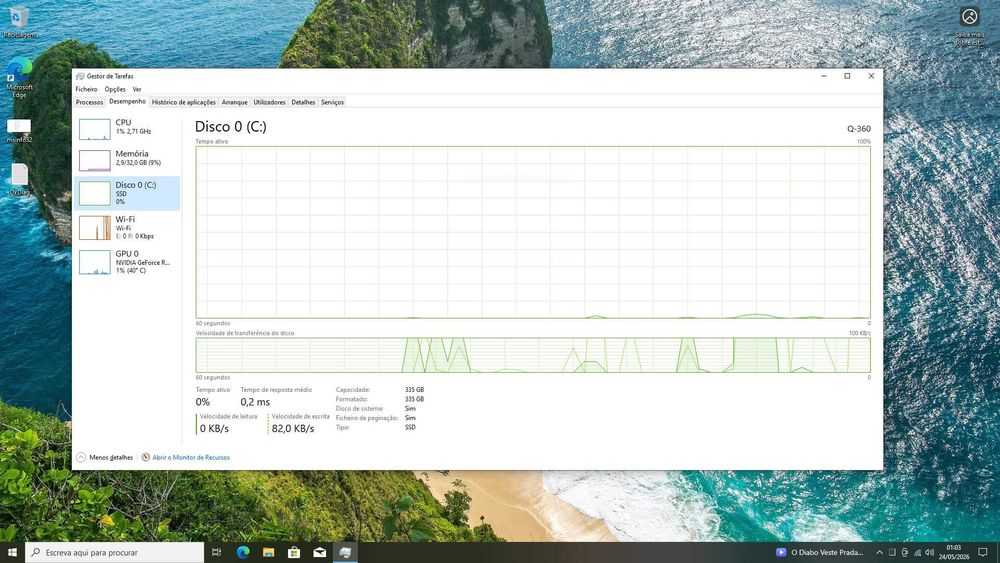Image resolution: width=1000 pixels, height=563 pixels.
Task: Switch to the Serviços tab
Action: (332, 102)
